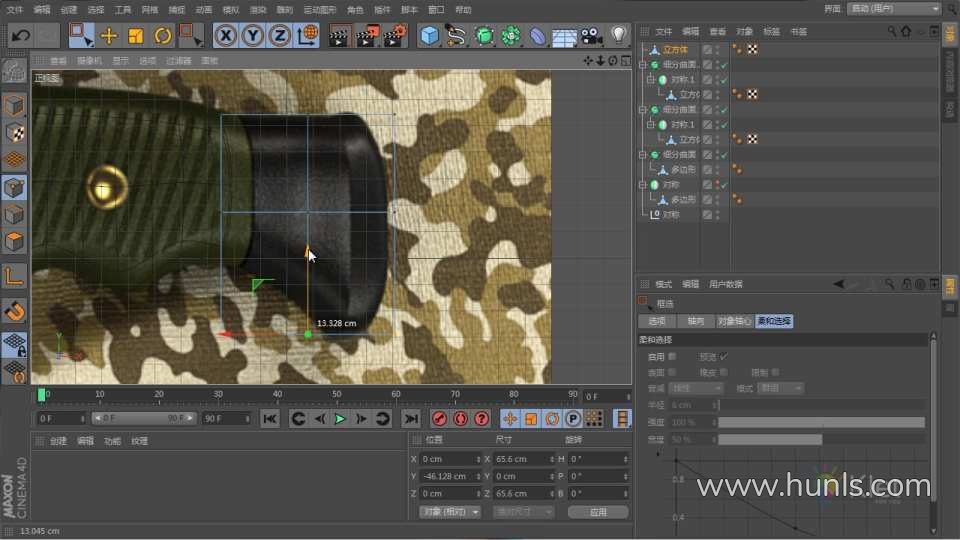
Task: Play the animation forward
Action: pos(340,419)
